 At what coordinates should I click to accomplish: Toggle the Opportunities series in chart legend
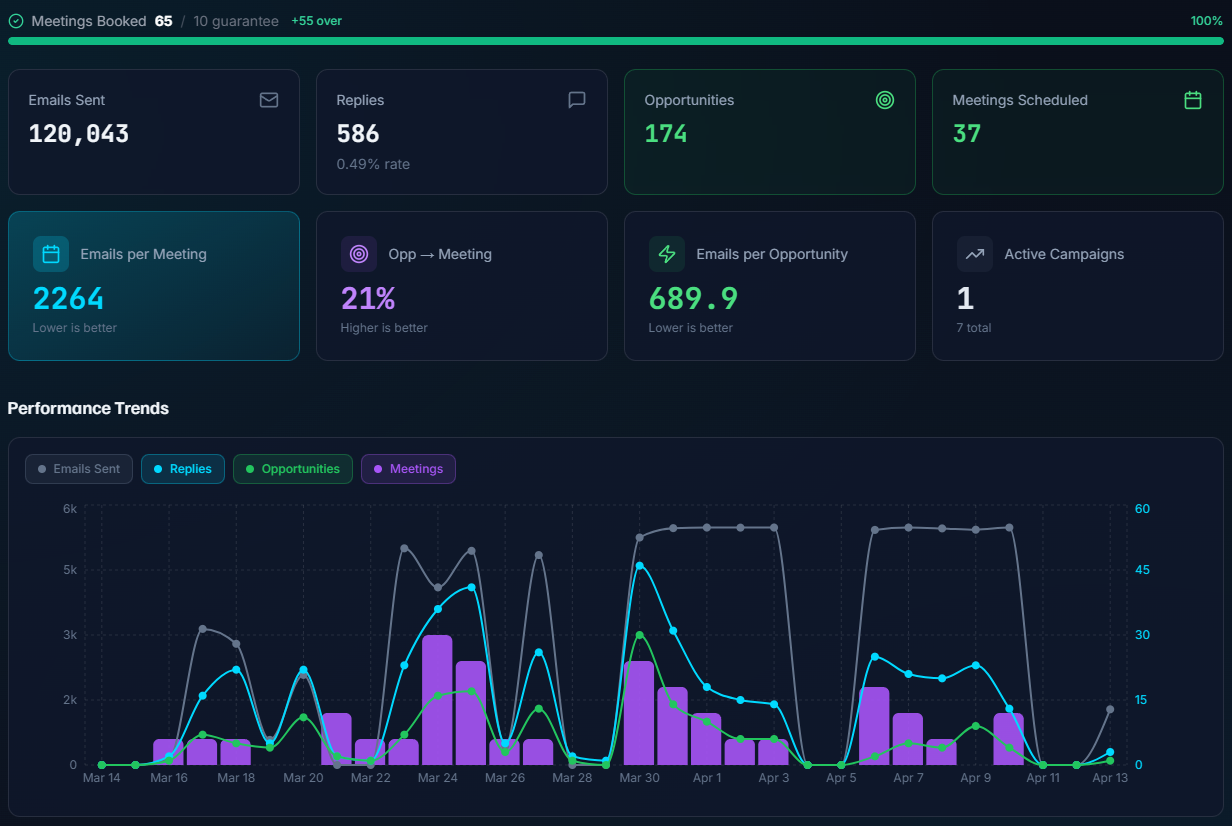tap(293, 469)
